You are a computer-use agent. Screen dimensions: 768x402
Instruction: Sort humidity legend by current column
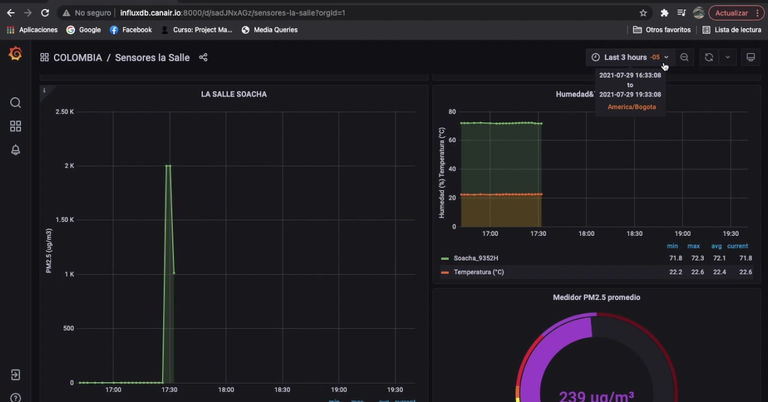[x=737, y=246]
